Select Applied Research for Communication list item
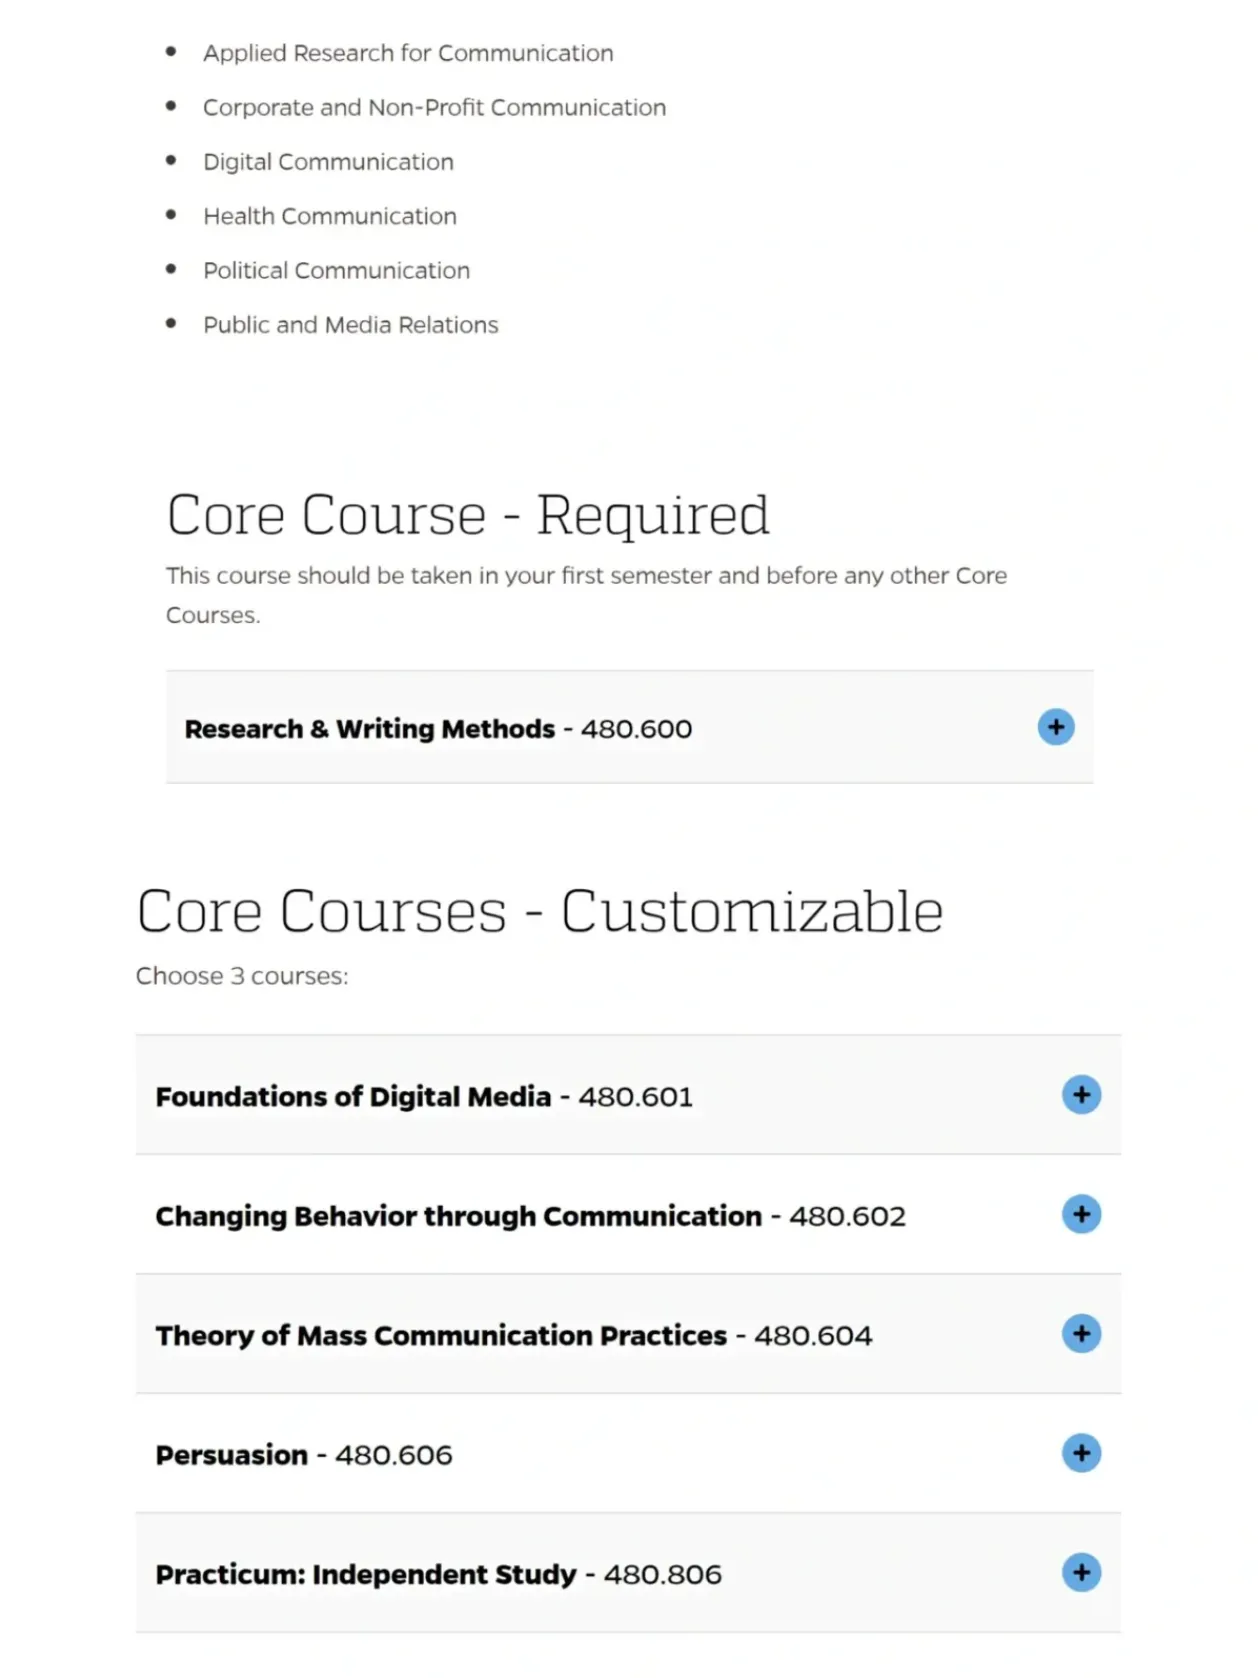Screen dimensions: 1258x1678 [408, 53]
